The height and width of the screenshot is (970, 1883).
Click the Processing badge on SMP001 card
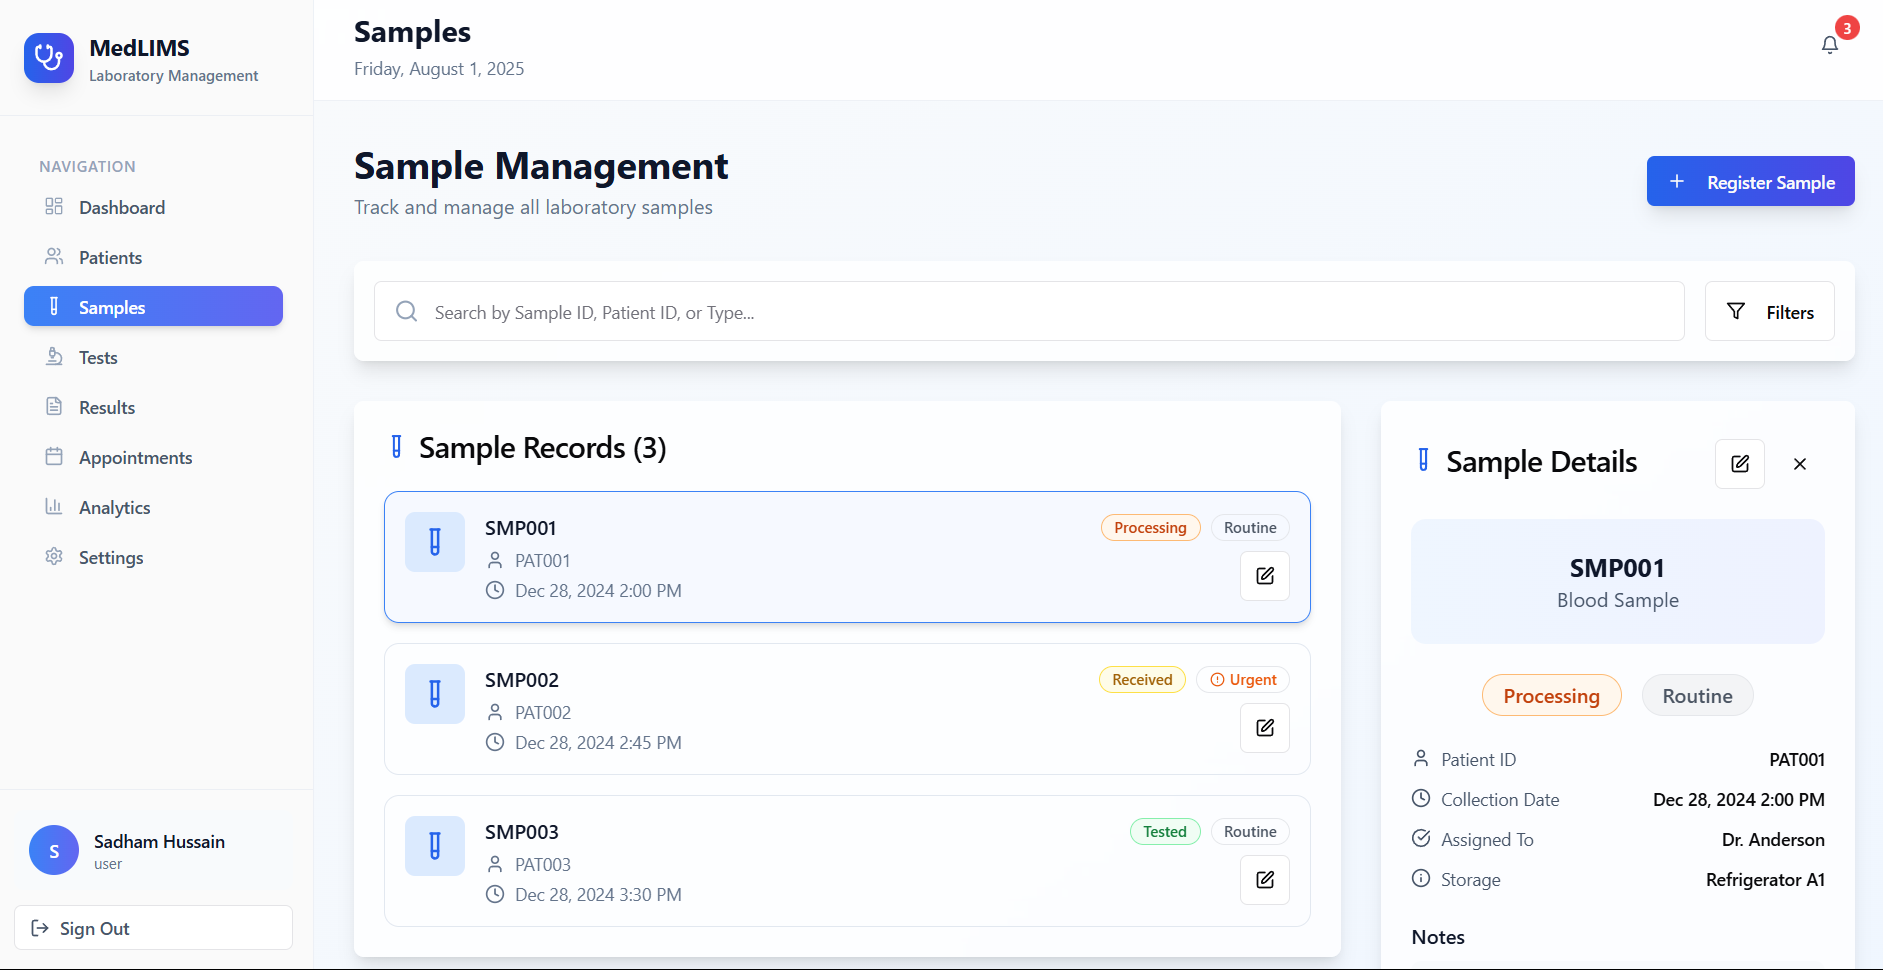coord(1151,528)
